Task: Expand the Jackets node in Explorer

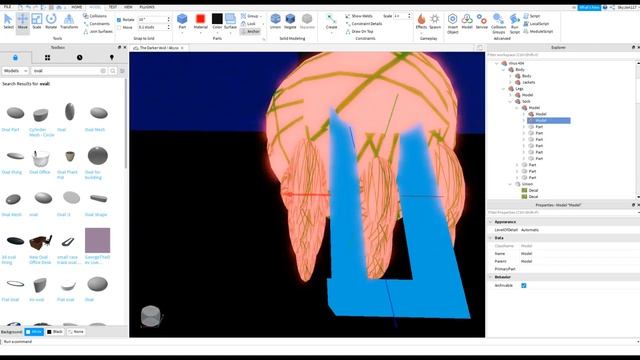Action: (x=510, y=82)
